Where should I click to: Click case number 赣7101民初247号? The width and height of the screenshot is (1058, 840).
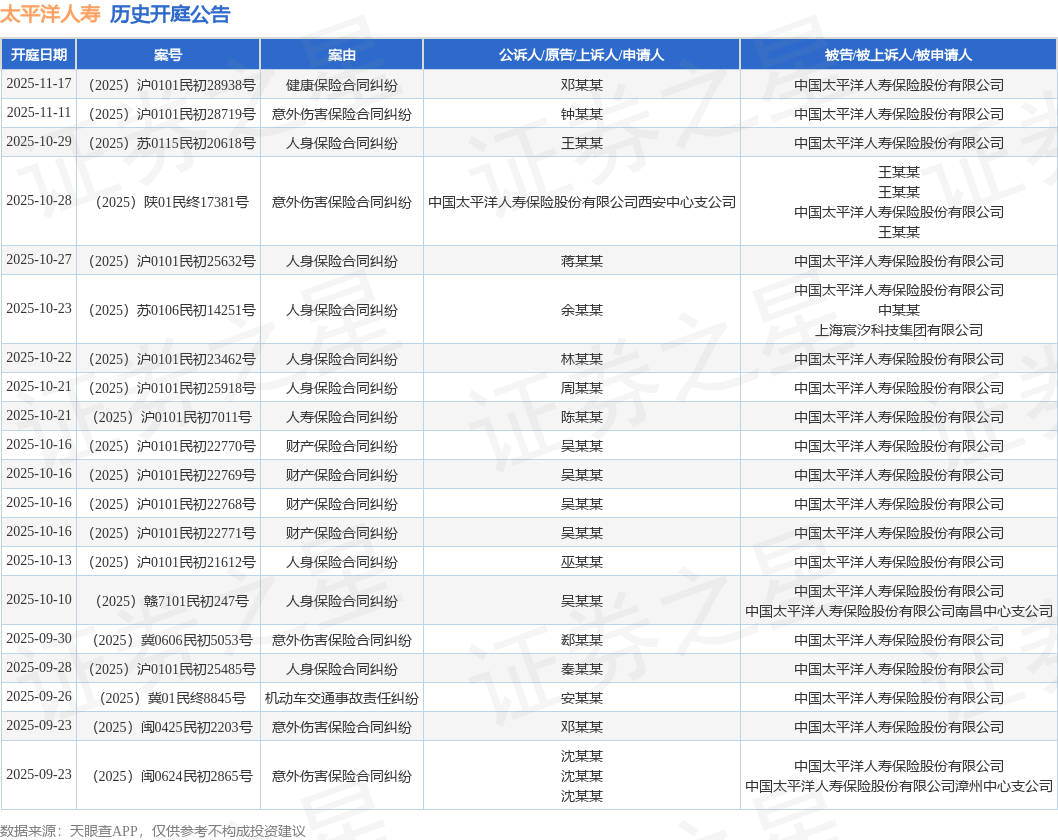(172, 601)
